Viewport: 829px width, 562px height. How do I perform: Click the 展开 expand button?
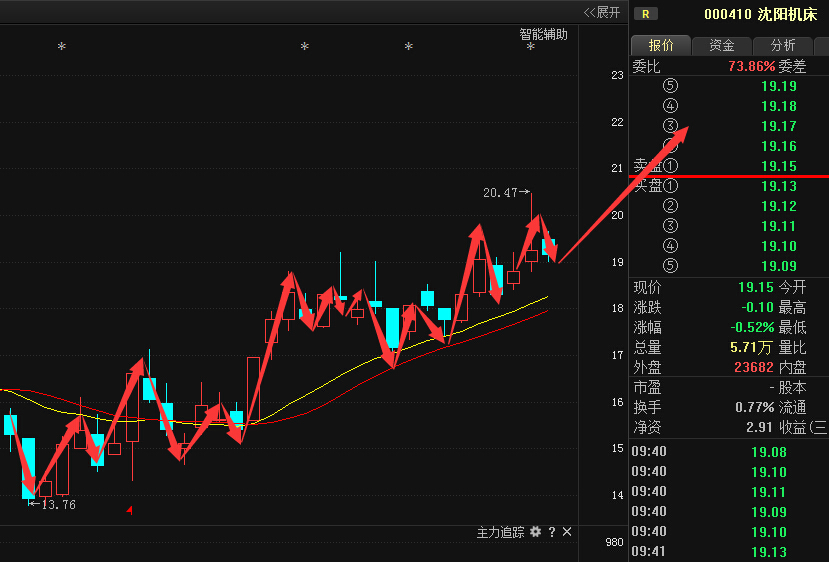(602, 12)
